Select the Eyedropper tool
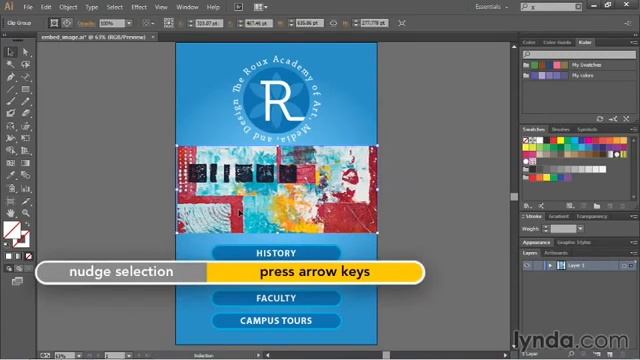Viewport: 640px width, 360px height. coord(11,175)
